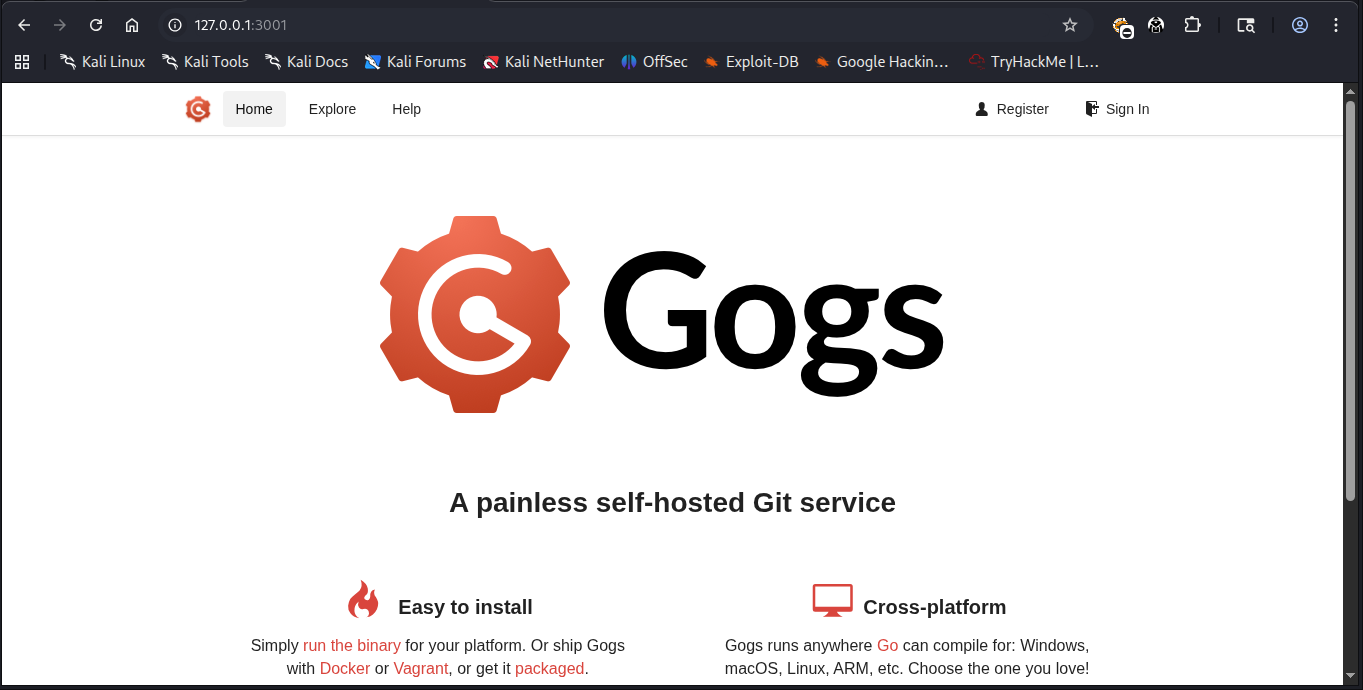Image resolution: width=1363 pixels, height=690 pixels.
Task: Select the Home navigation item
Action: pyautogui.click(x=254, y=109)
